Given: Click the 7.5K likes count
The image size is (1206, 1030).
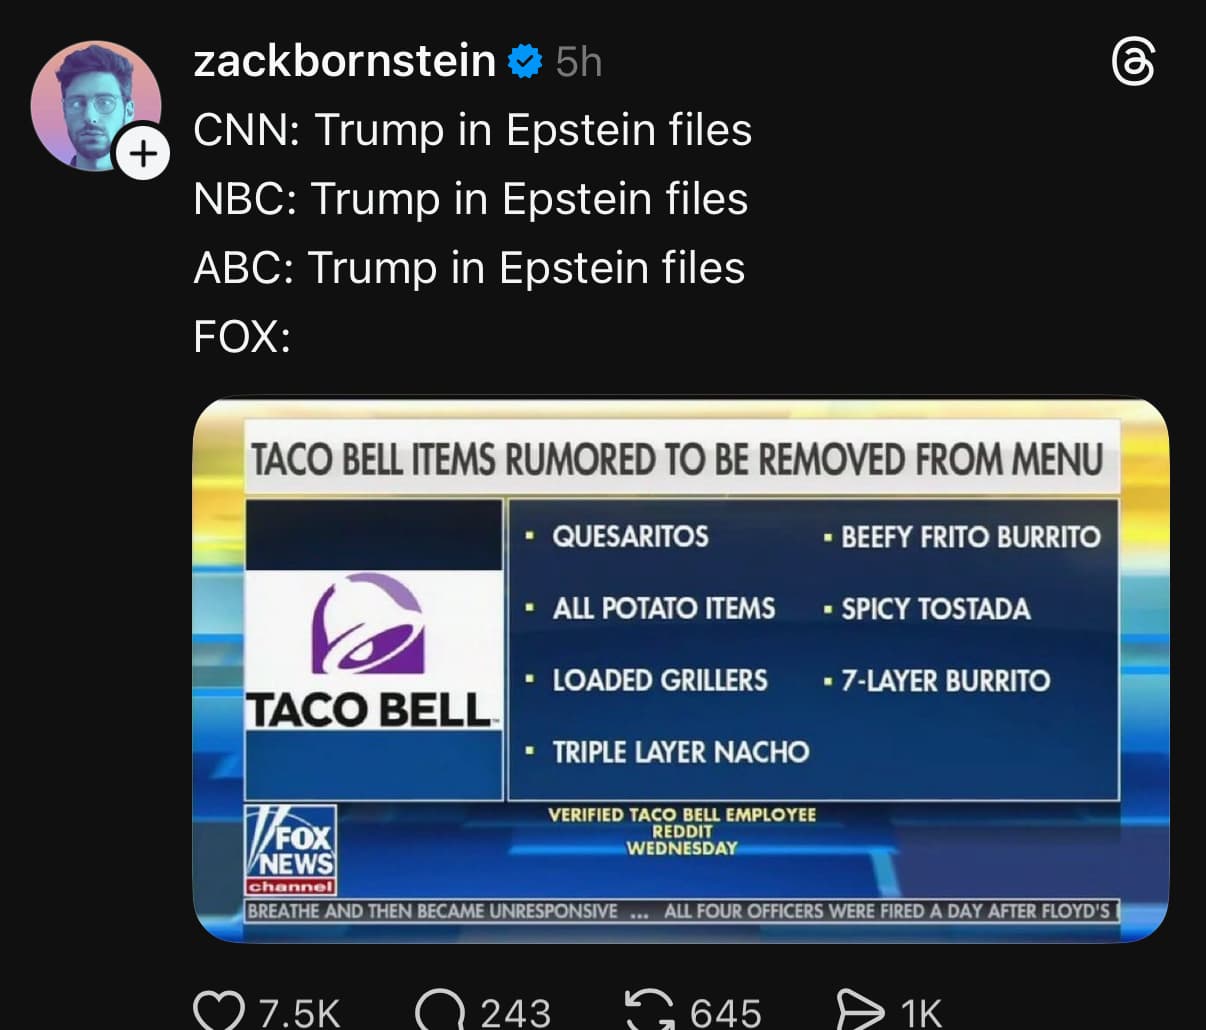Looking at the screenshot, I should point(299,1012).
